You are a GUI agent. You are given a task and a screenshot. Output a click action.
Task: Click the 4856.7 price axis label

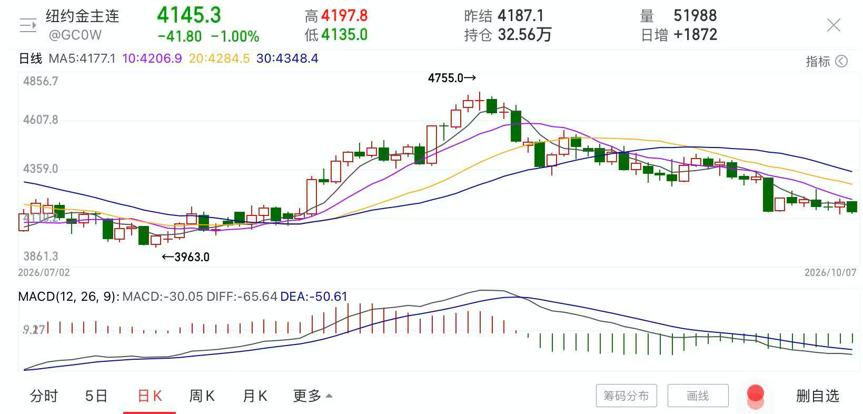pos(41,81)
